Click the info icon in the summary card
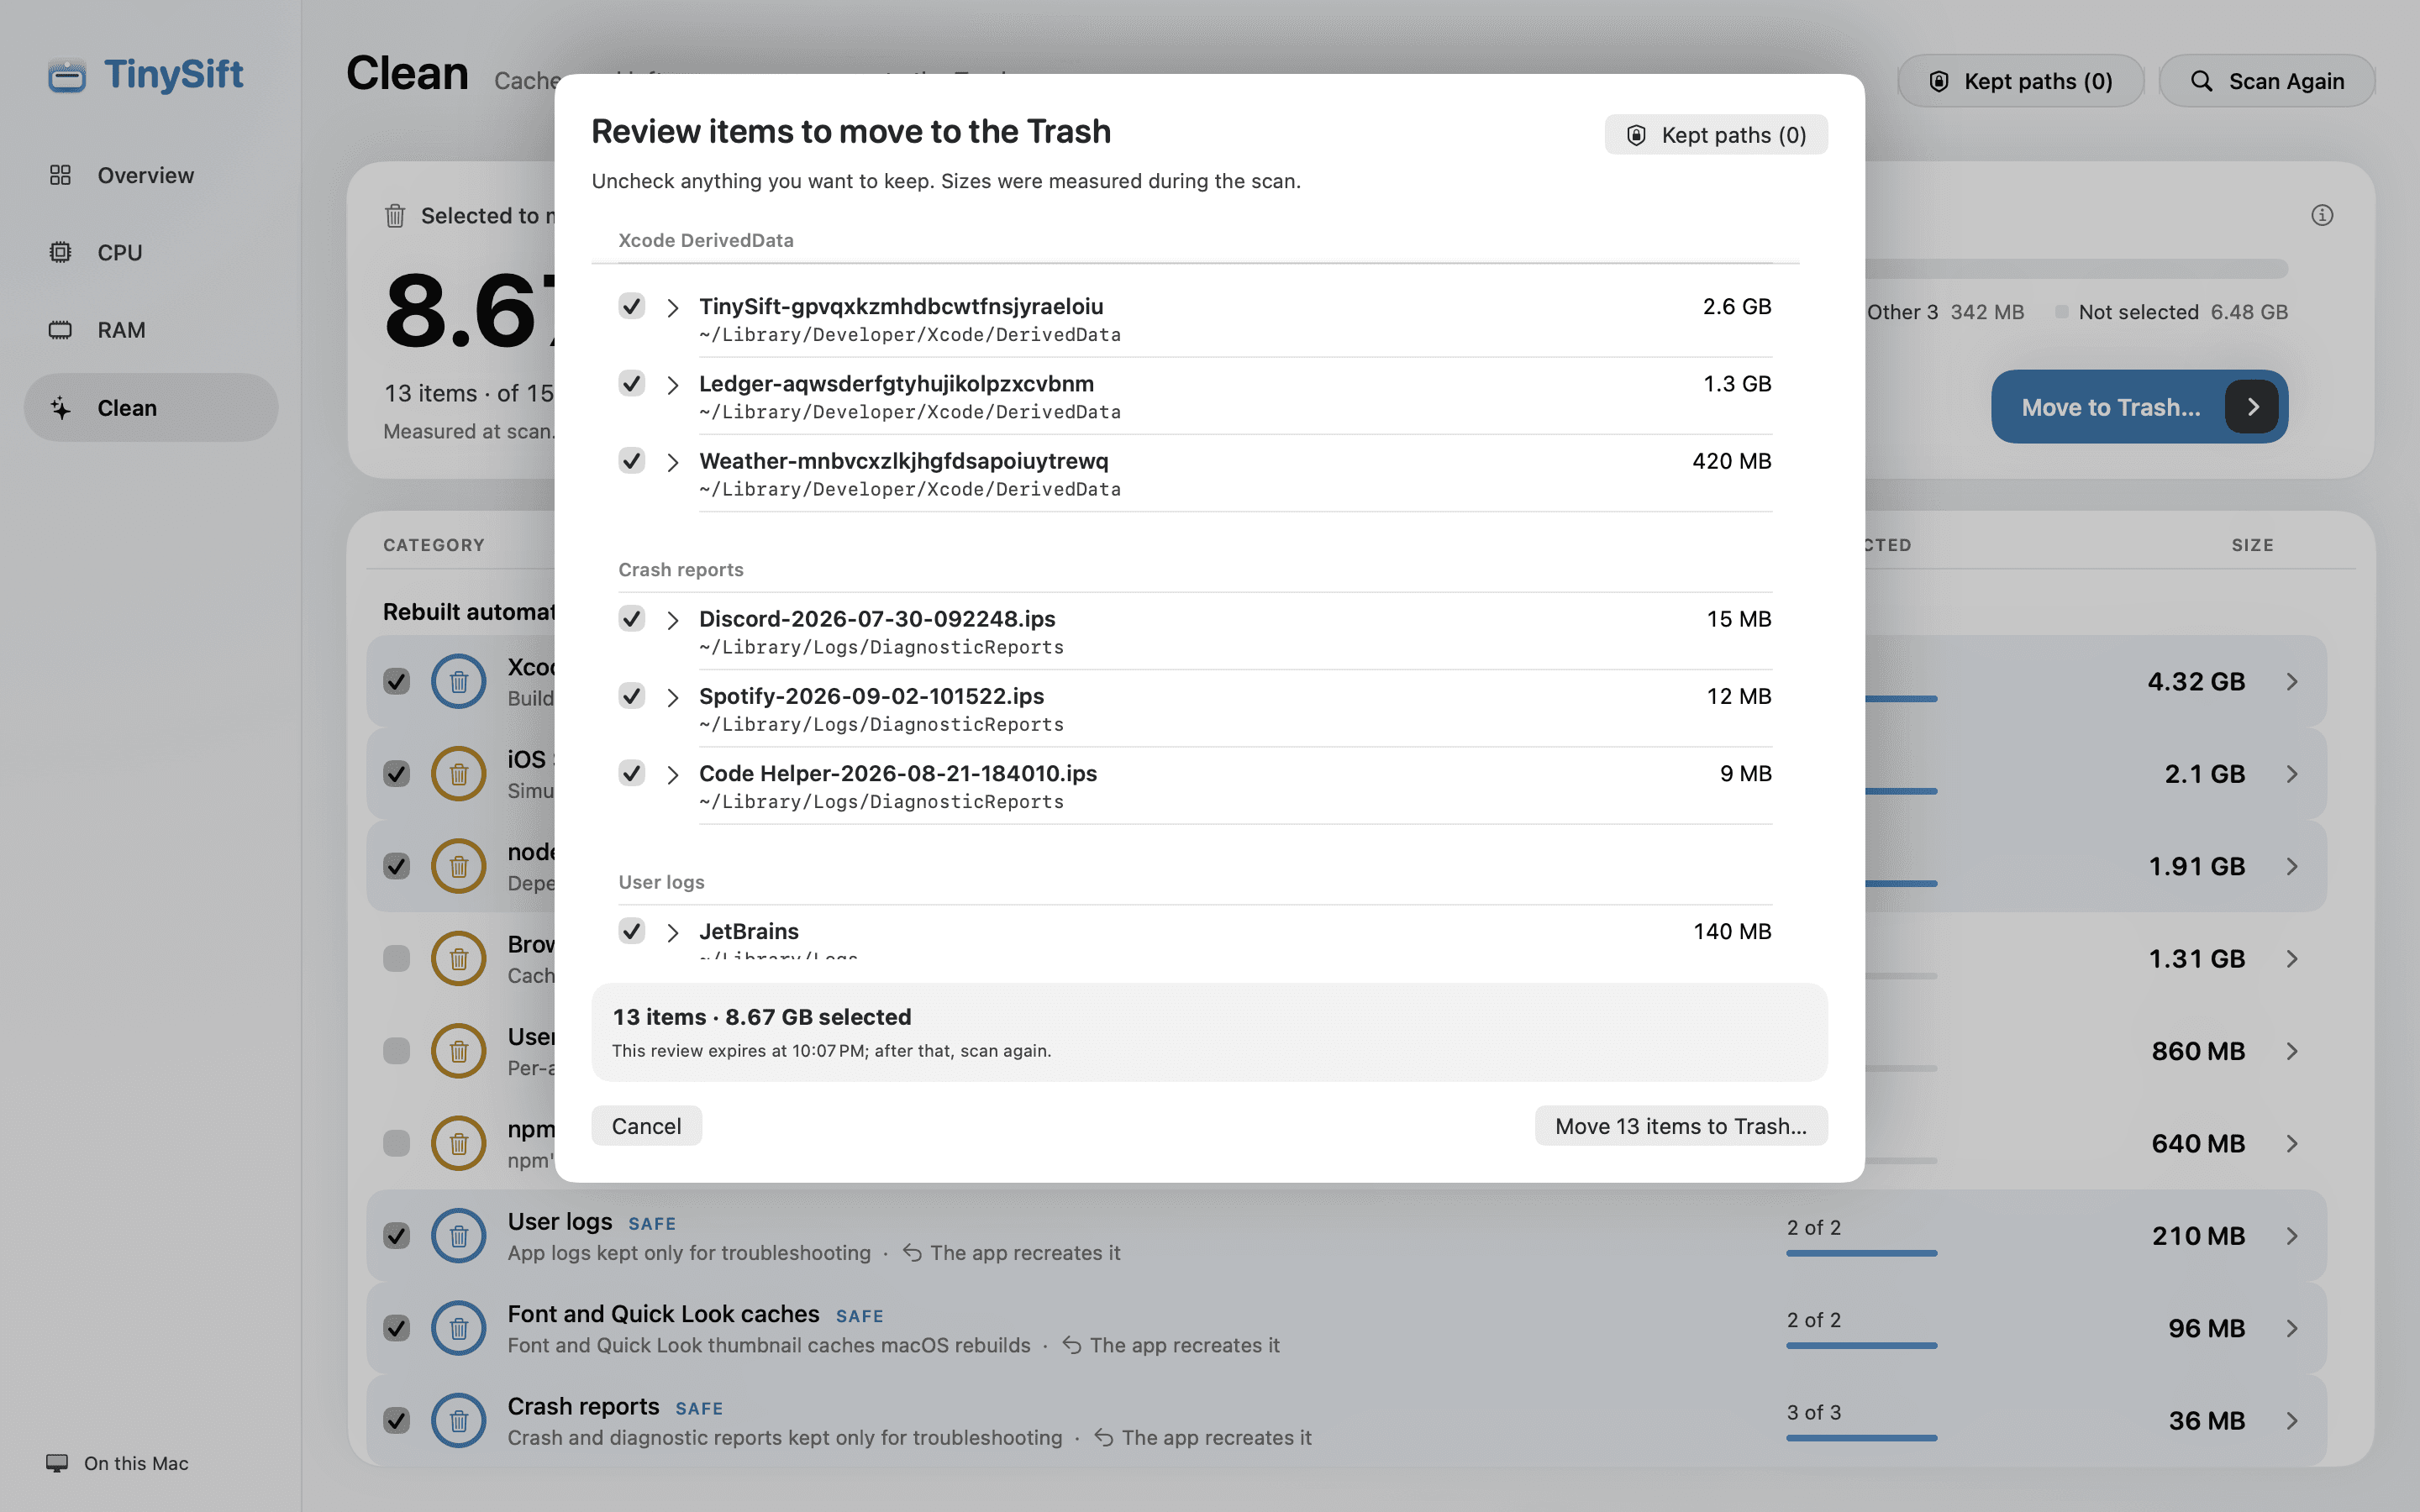This screenshot has width=2420, height=1512. (2322, 215)
